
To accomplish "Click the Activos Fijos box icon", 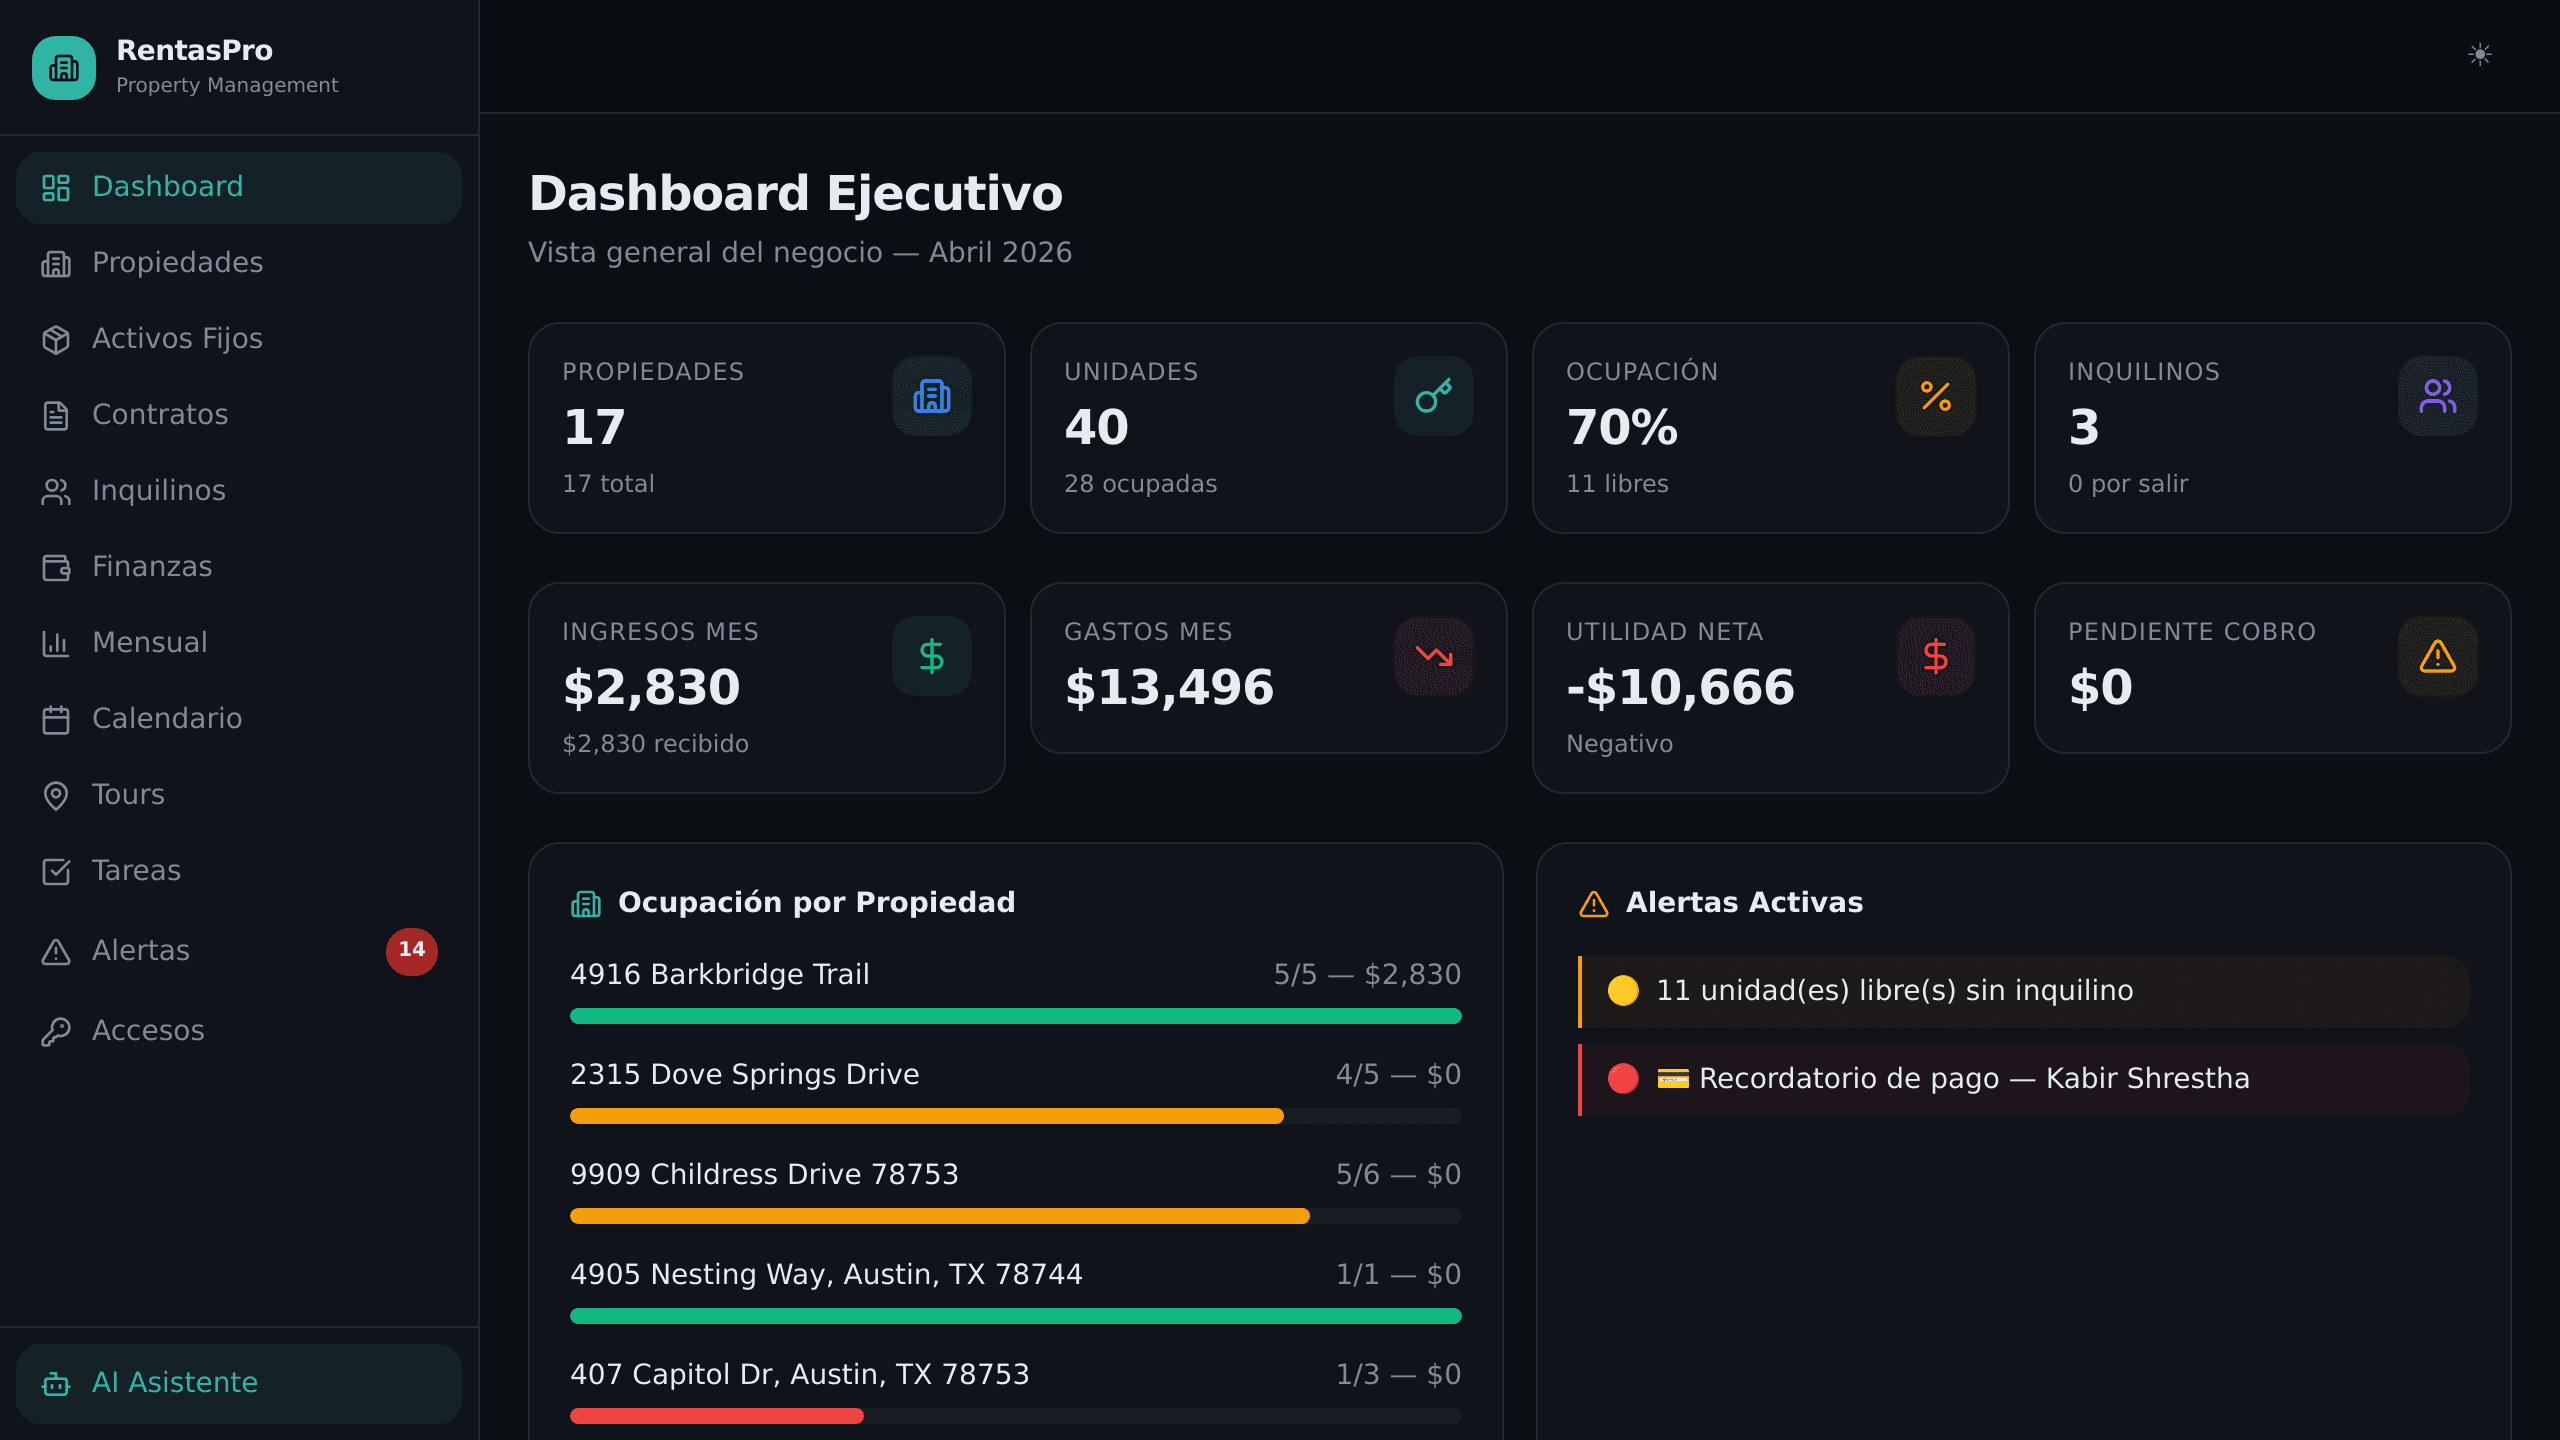I will tap(56, 340).
